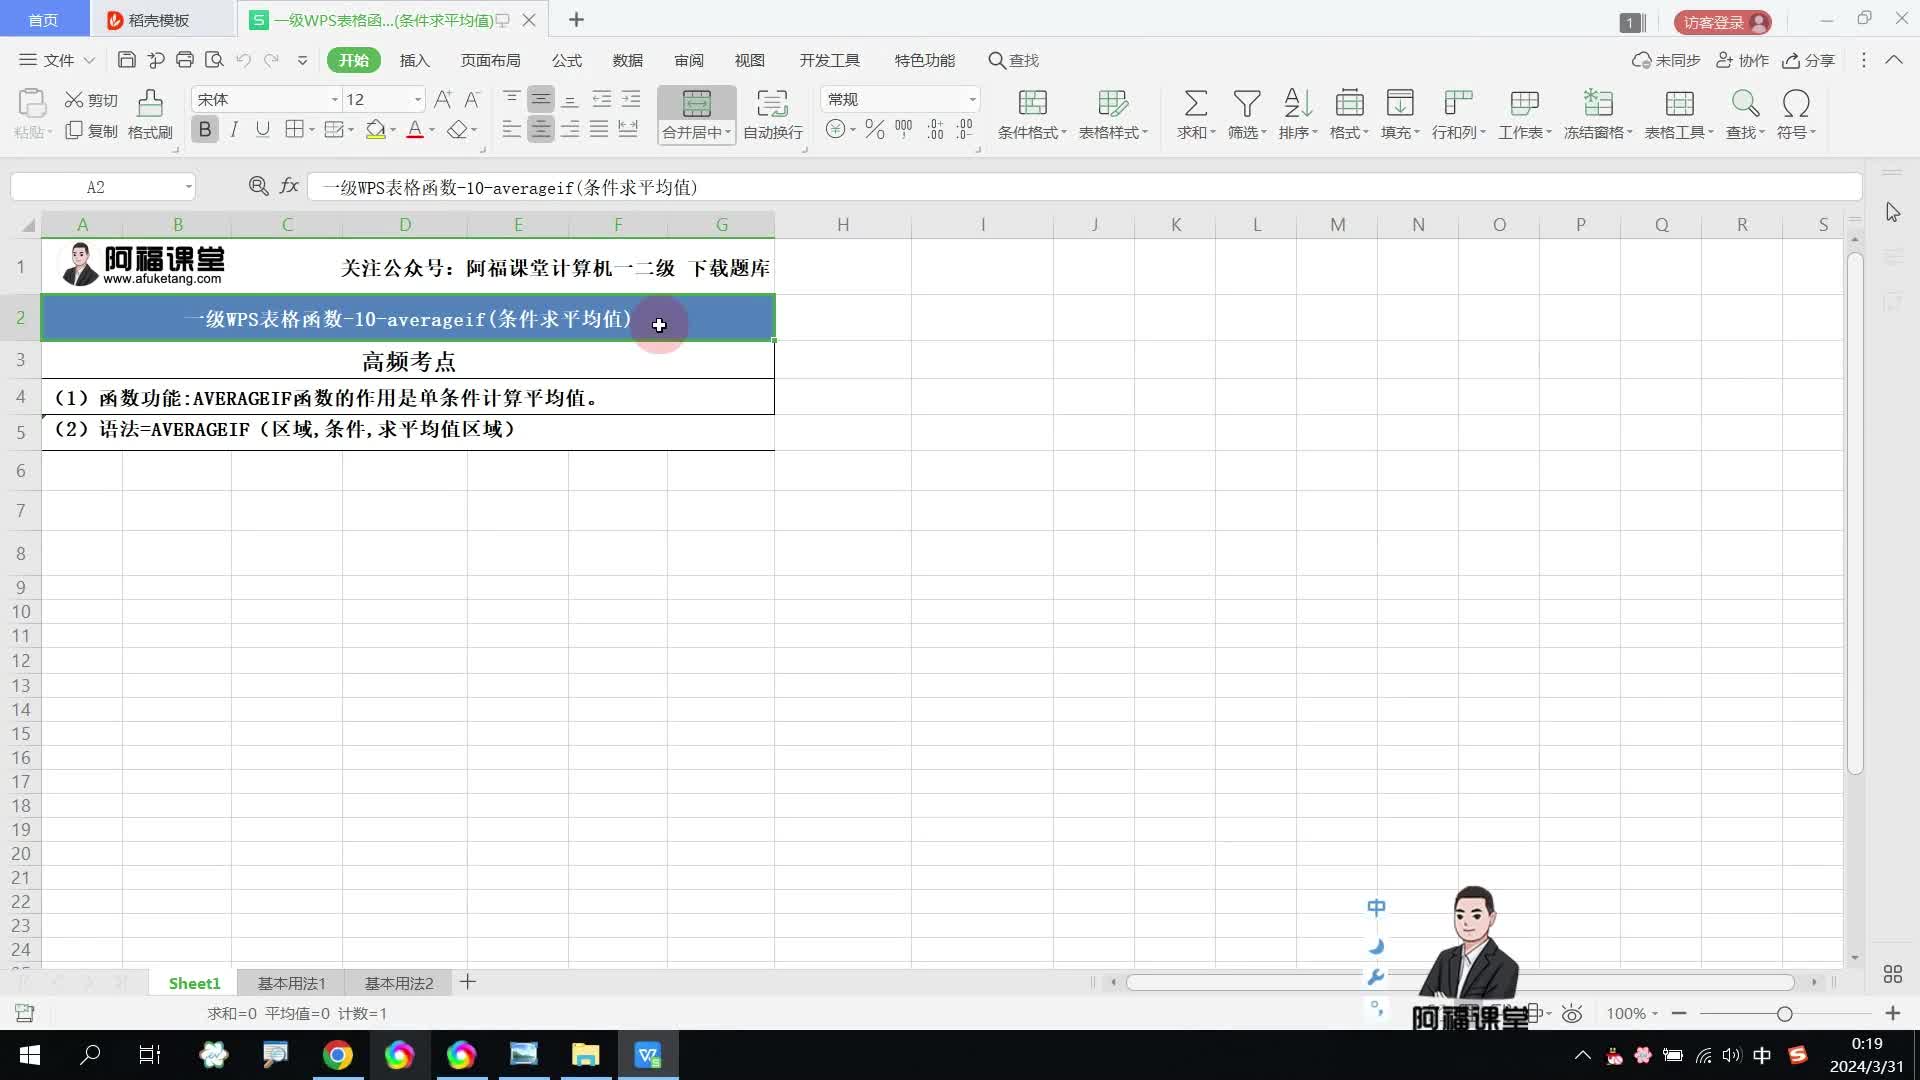Screen dimensions: 1920x1080
Task: Click the Share (分享) button
Action: (1809, 60)
